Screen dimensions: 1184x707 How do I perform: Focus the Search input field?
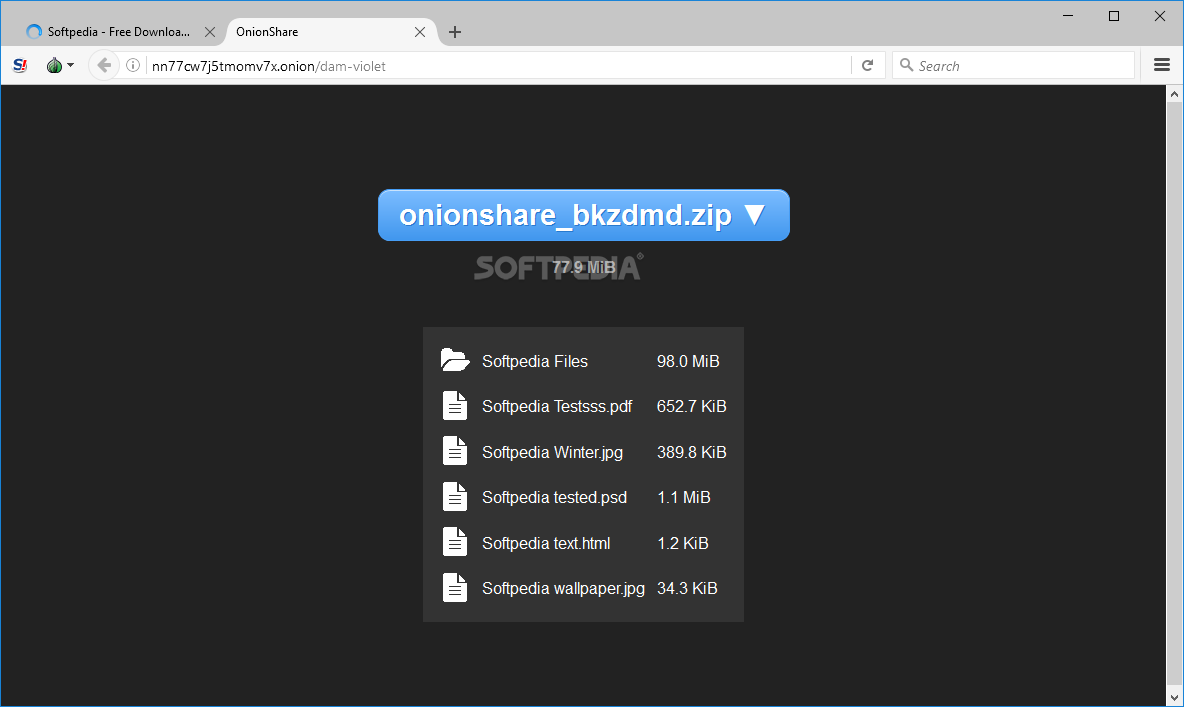1013,66
